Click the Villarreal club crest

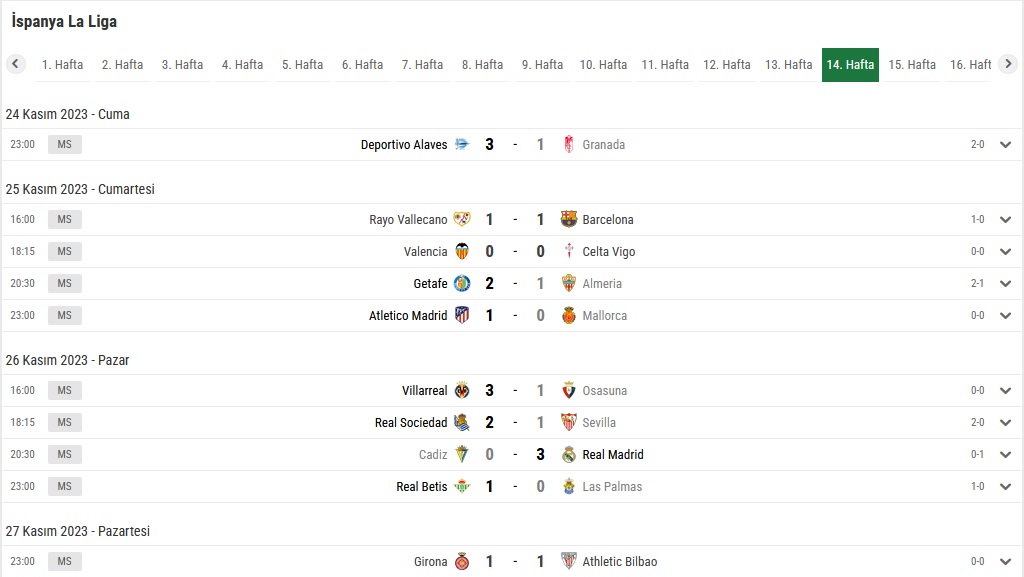[x=462, y=390]
